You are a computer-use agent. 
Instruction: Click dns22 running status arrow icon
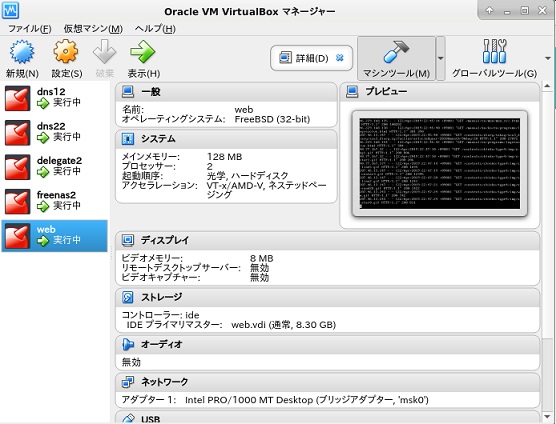coord(43,138)
